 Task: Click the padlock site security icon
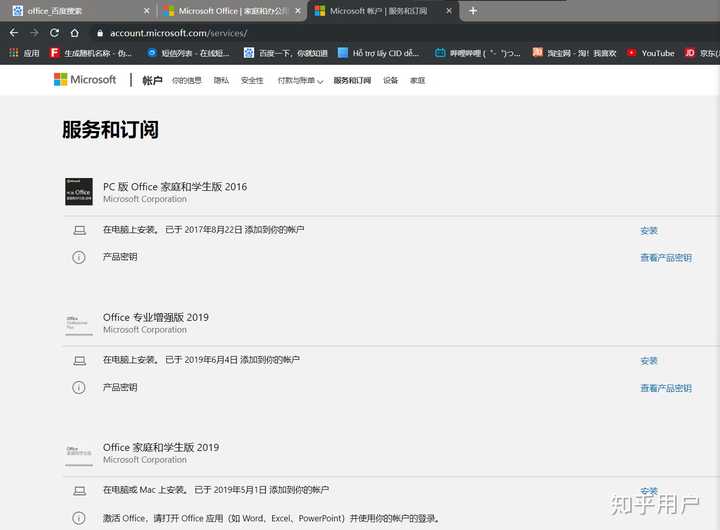pos(100,33)
